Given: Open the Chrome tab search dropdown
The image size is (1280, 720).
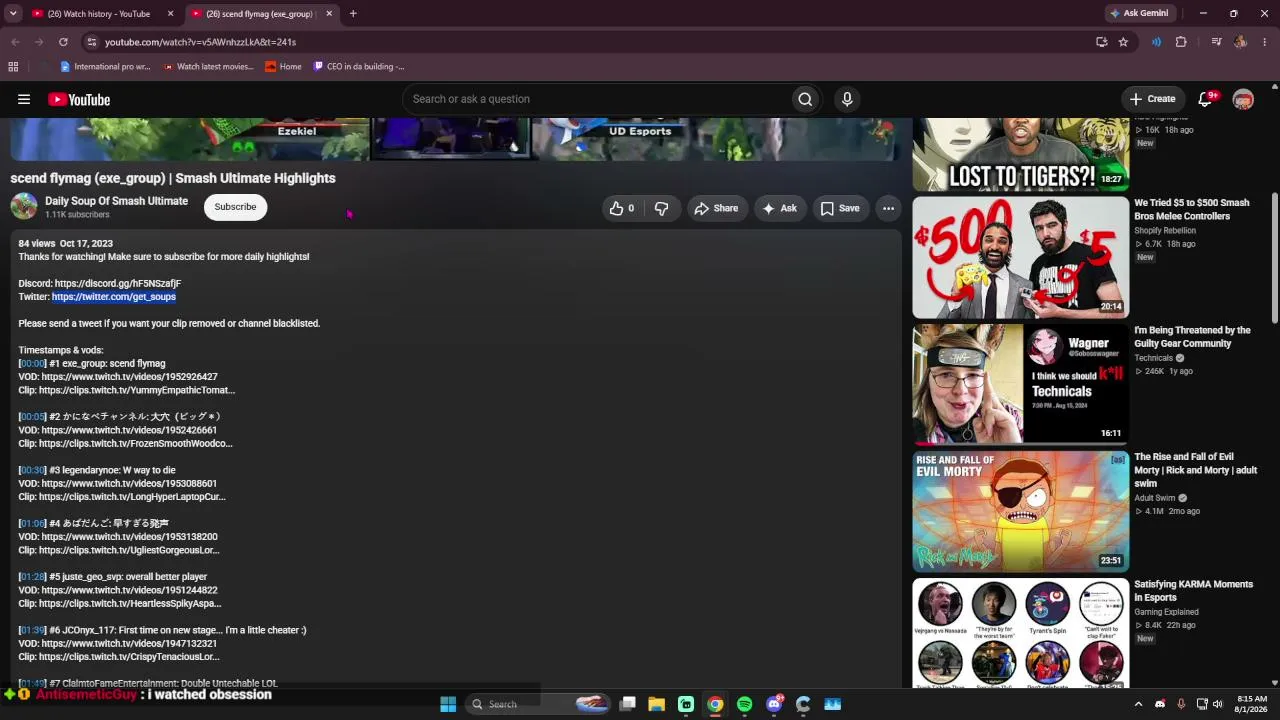Looking at the screenshot, I should coord(13,14).
